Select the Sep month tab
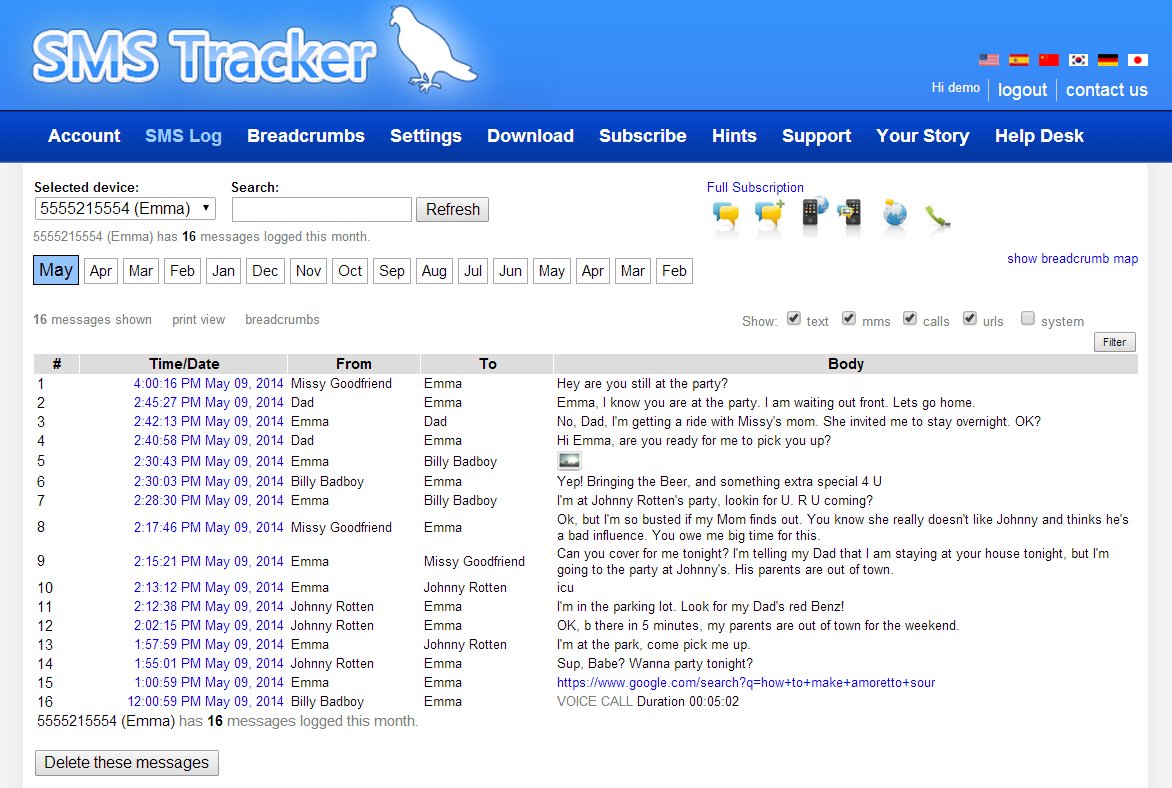Screen dimensions: 1172x788 [392, 271]
